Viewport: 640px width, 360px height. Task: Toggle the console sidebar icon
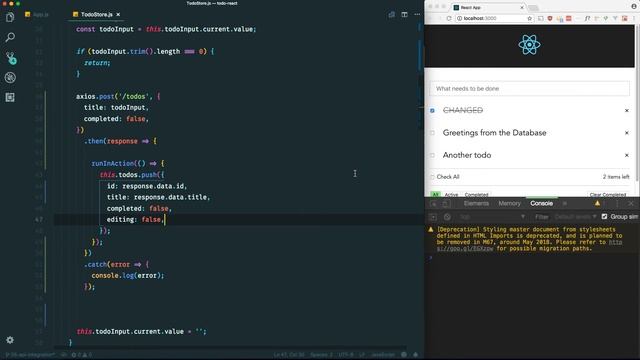coord(433,217)
